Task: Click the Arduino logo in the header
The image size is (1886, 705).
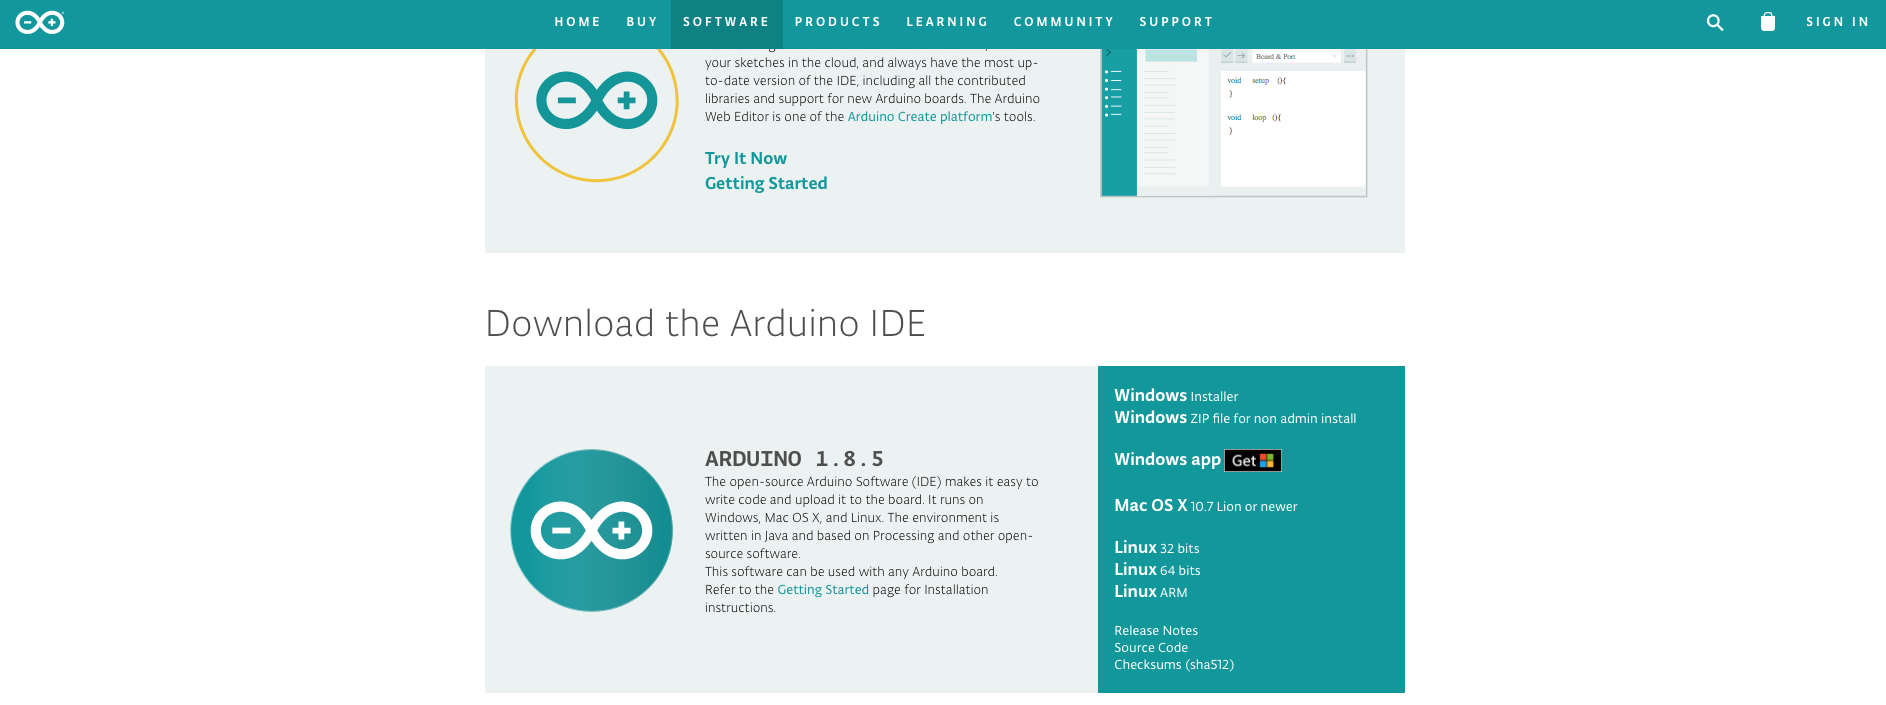Action: 40,22
